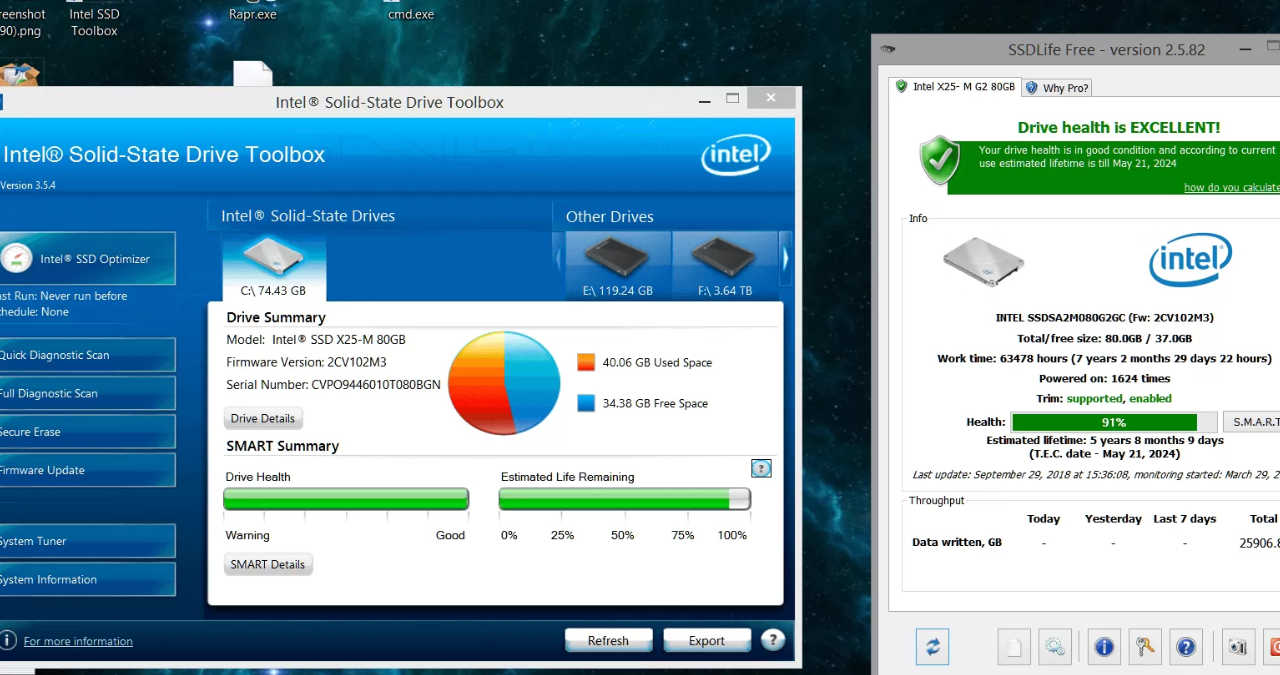Open SSDLife help via question-mark icon
This screenshot has width=1280, height=675.
tap(1186, 647)
